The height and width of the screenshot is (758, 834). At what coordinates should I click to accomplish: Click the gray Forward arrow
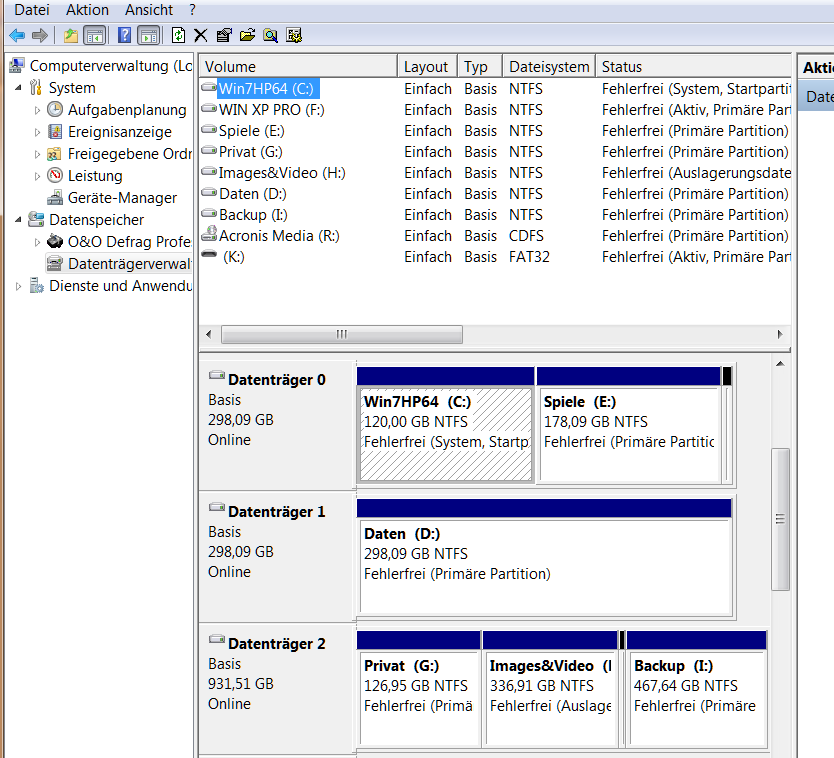pyautogui.click(x=40, y=36)
